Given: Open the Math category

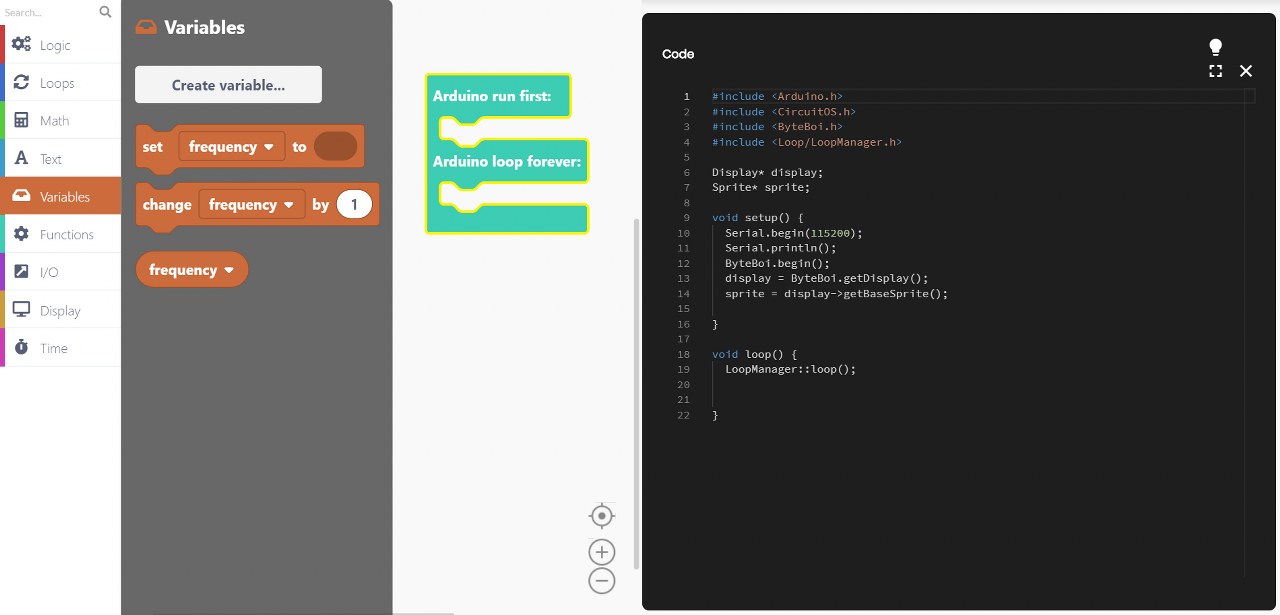Looking at the screenshot, I should click(61, 120).
